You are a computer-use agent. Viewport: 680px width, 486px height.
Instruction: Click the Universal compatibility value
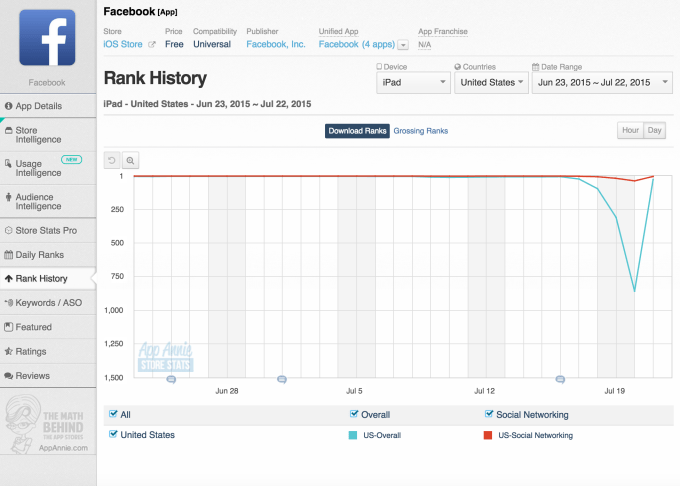[x=212, y=44]
